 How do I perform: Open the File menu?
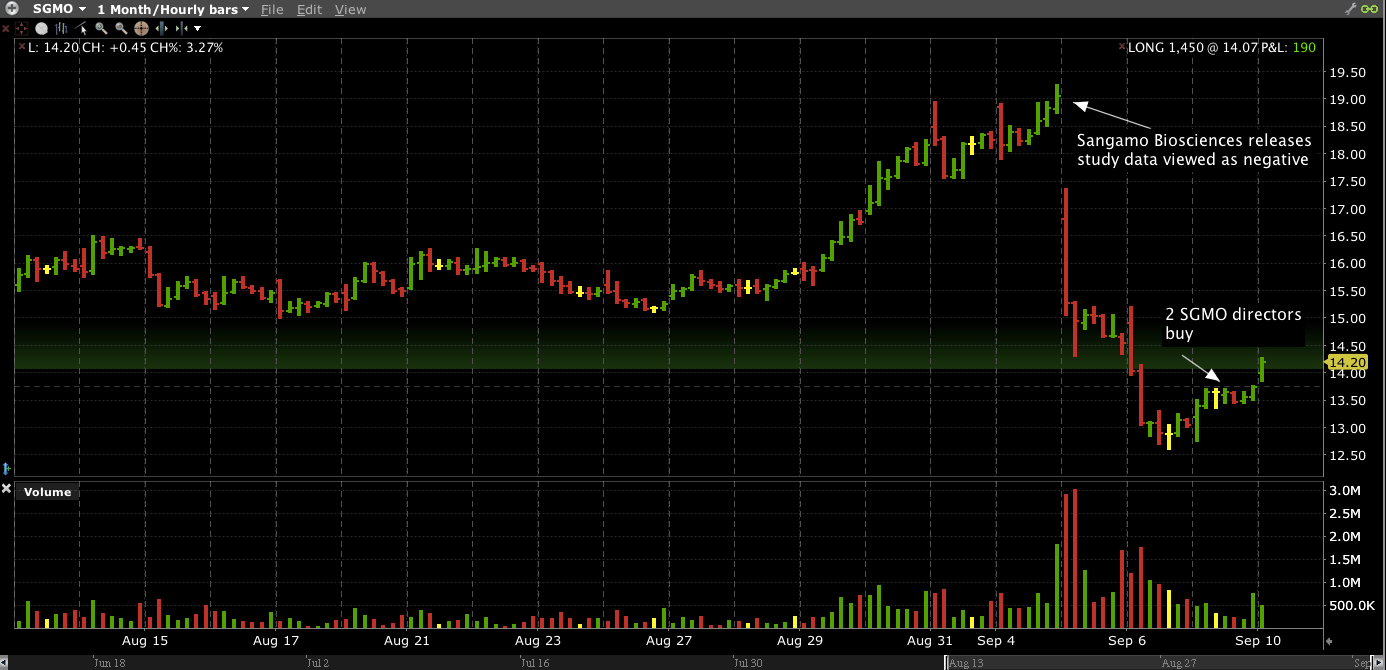click(x=271, y=9)
